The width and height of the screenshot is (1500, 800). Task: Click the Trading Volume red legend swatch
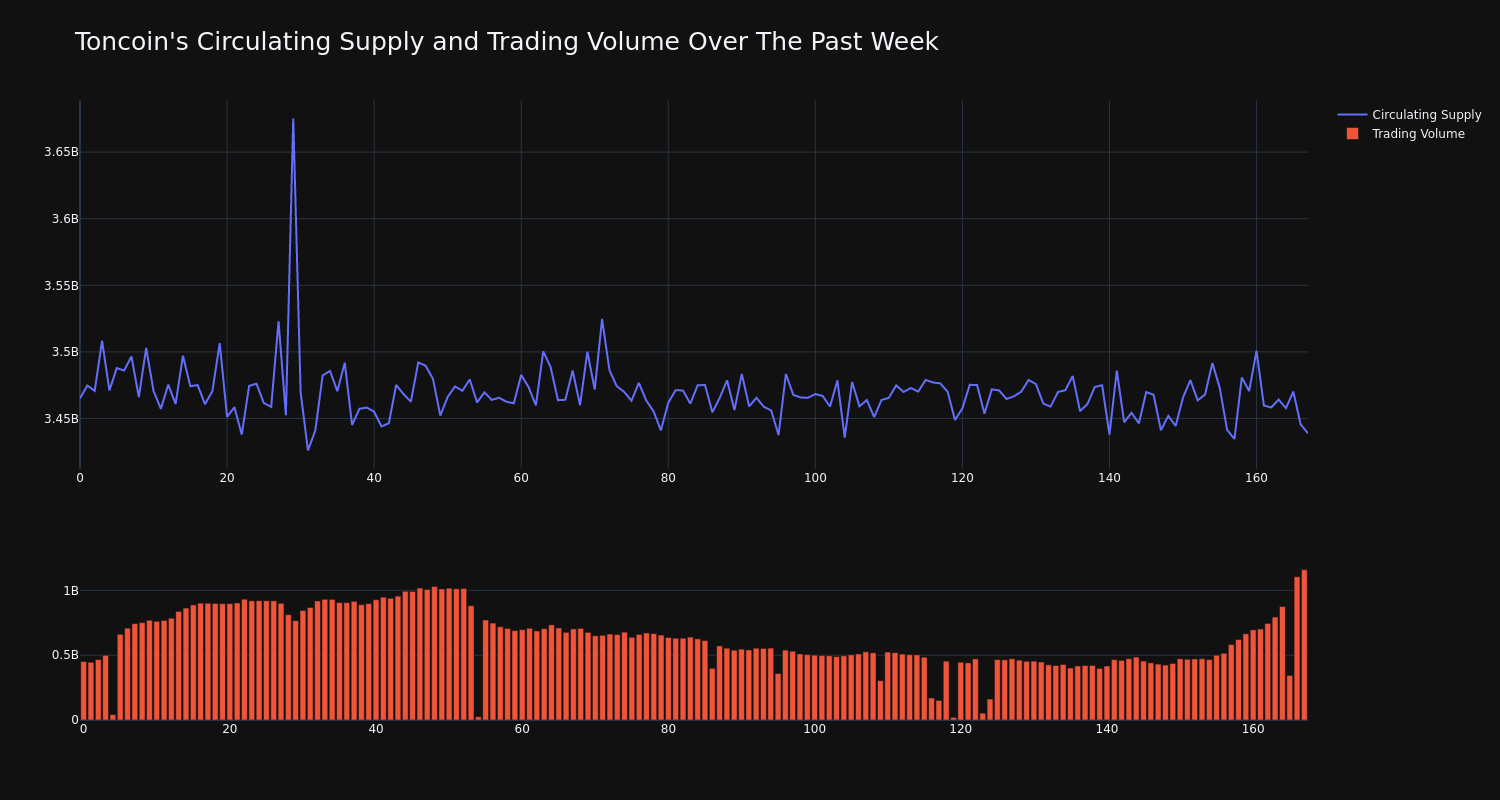[1352, 134]
